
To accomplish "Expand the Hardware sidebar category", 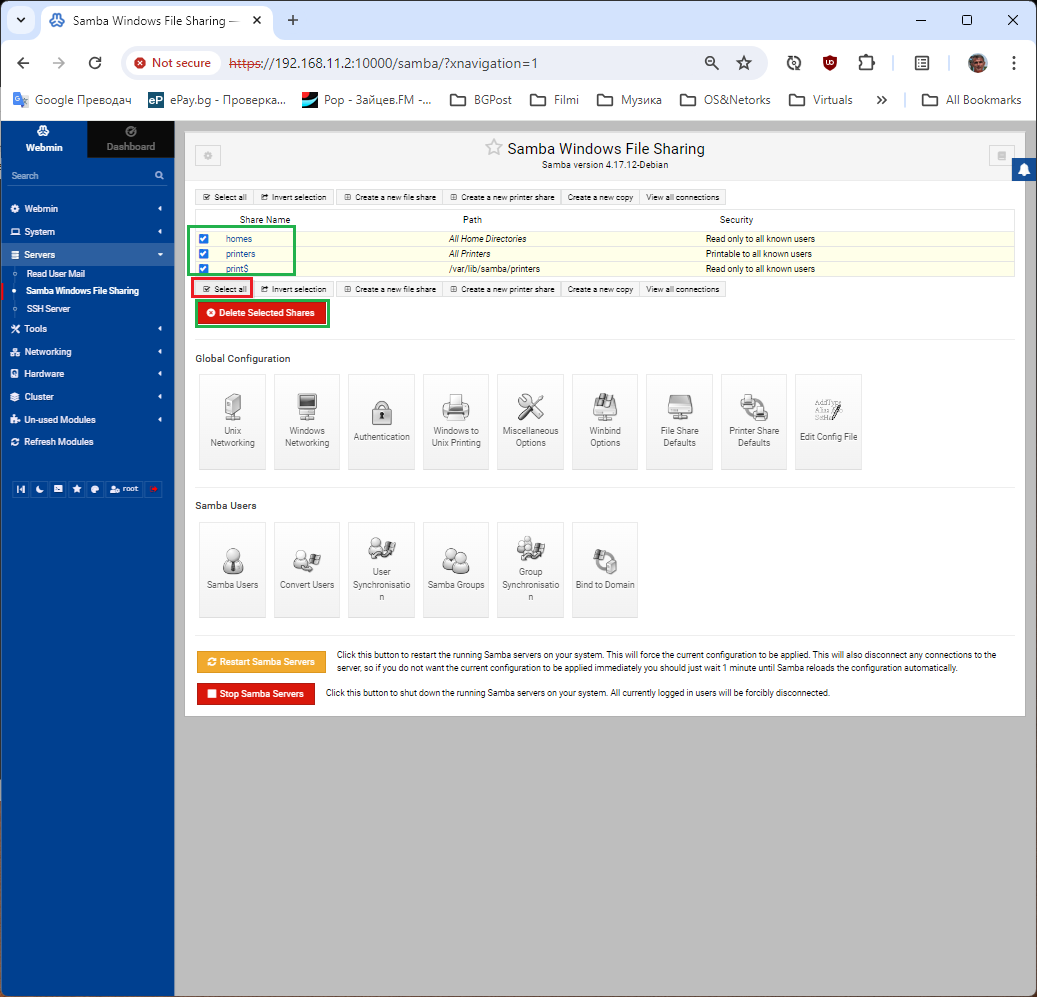I will (87, 374).
